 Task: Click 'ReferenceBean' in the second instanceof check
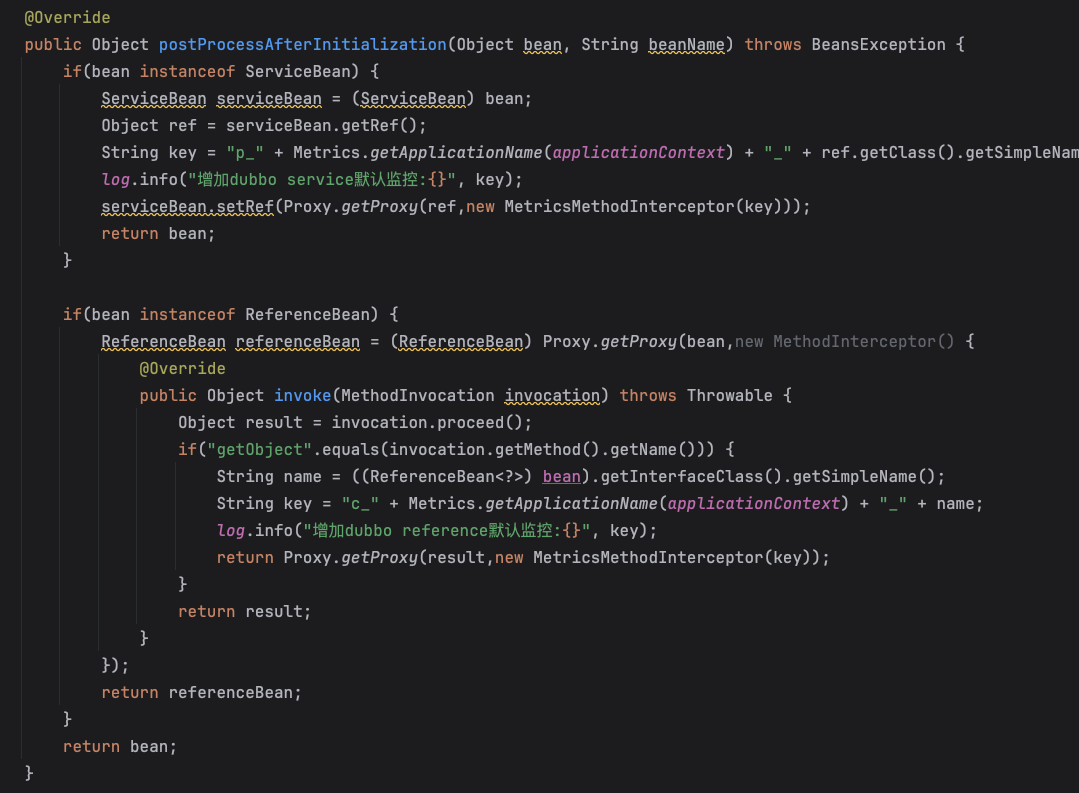coord(308,315)
